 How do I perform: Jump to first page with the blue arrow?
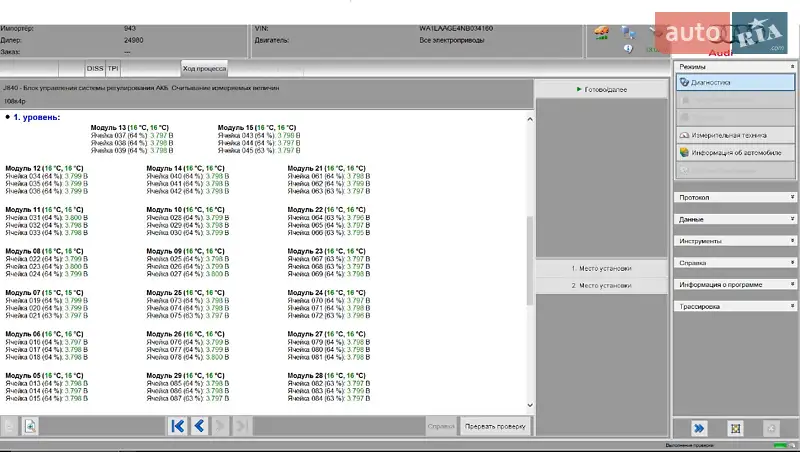coord(178,426)
